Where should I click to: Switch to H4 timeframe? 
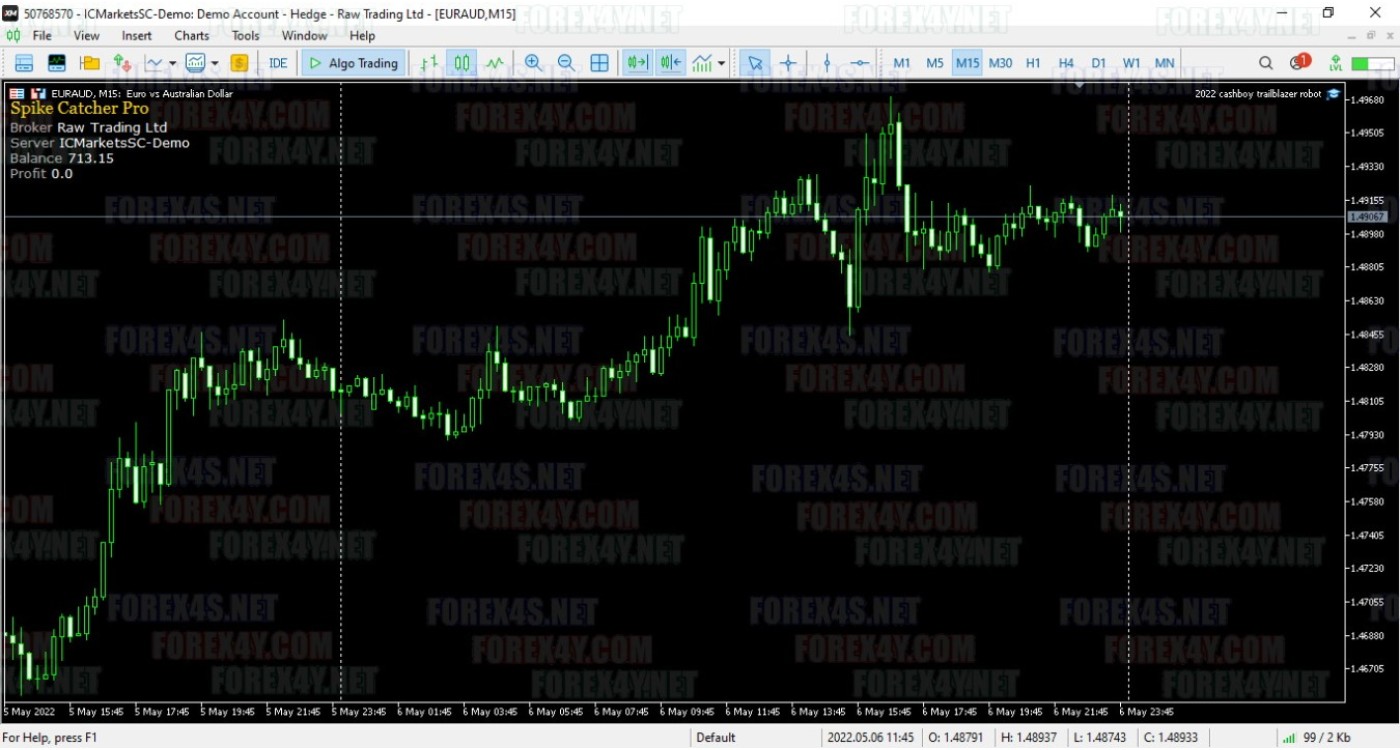1066,63
